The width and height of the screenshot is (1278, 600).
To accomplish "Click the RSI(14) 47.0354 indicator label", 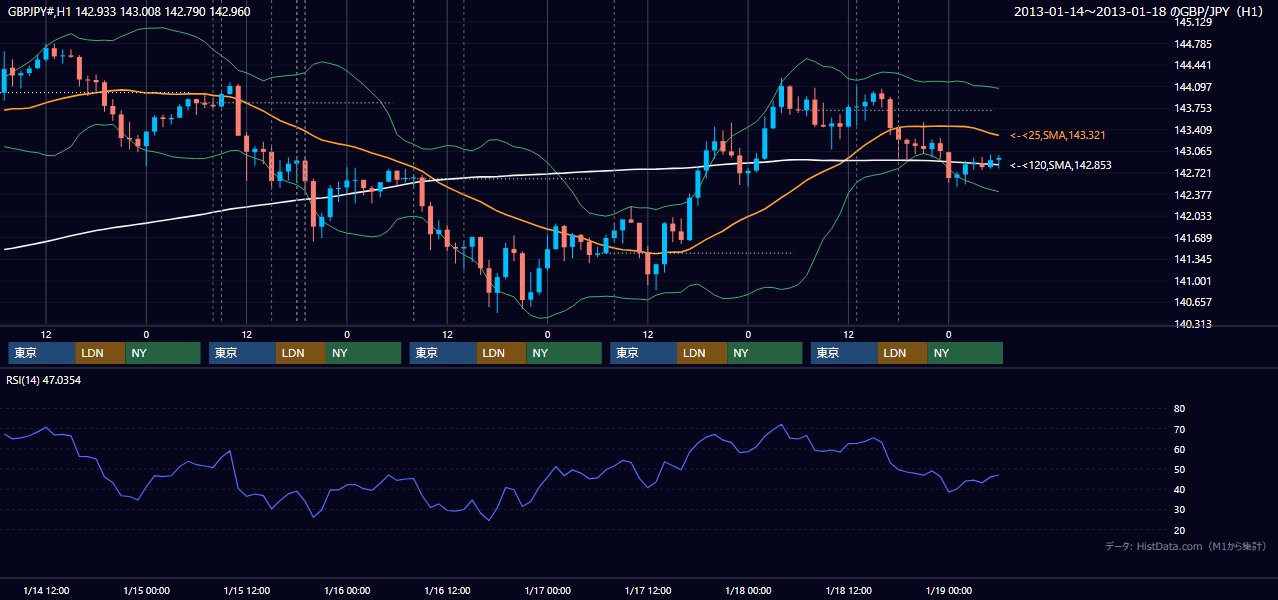I will (x=44, y=380).
